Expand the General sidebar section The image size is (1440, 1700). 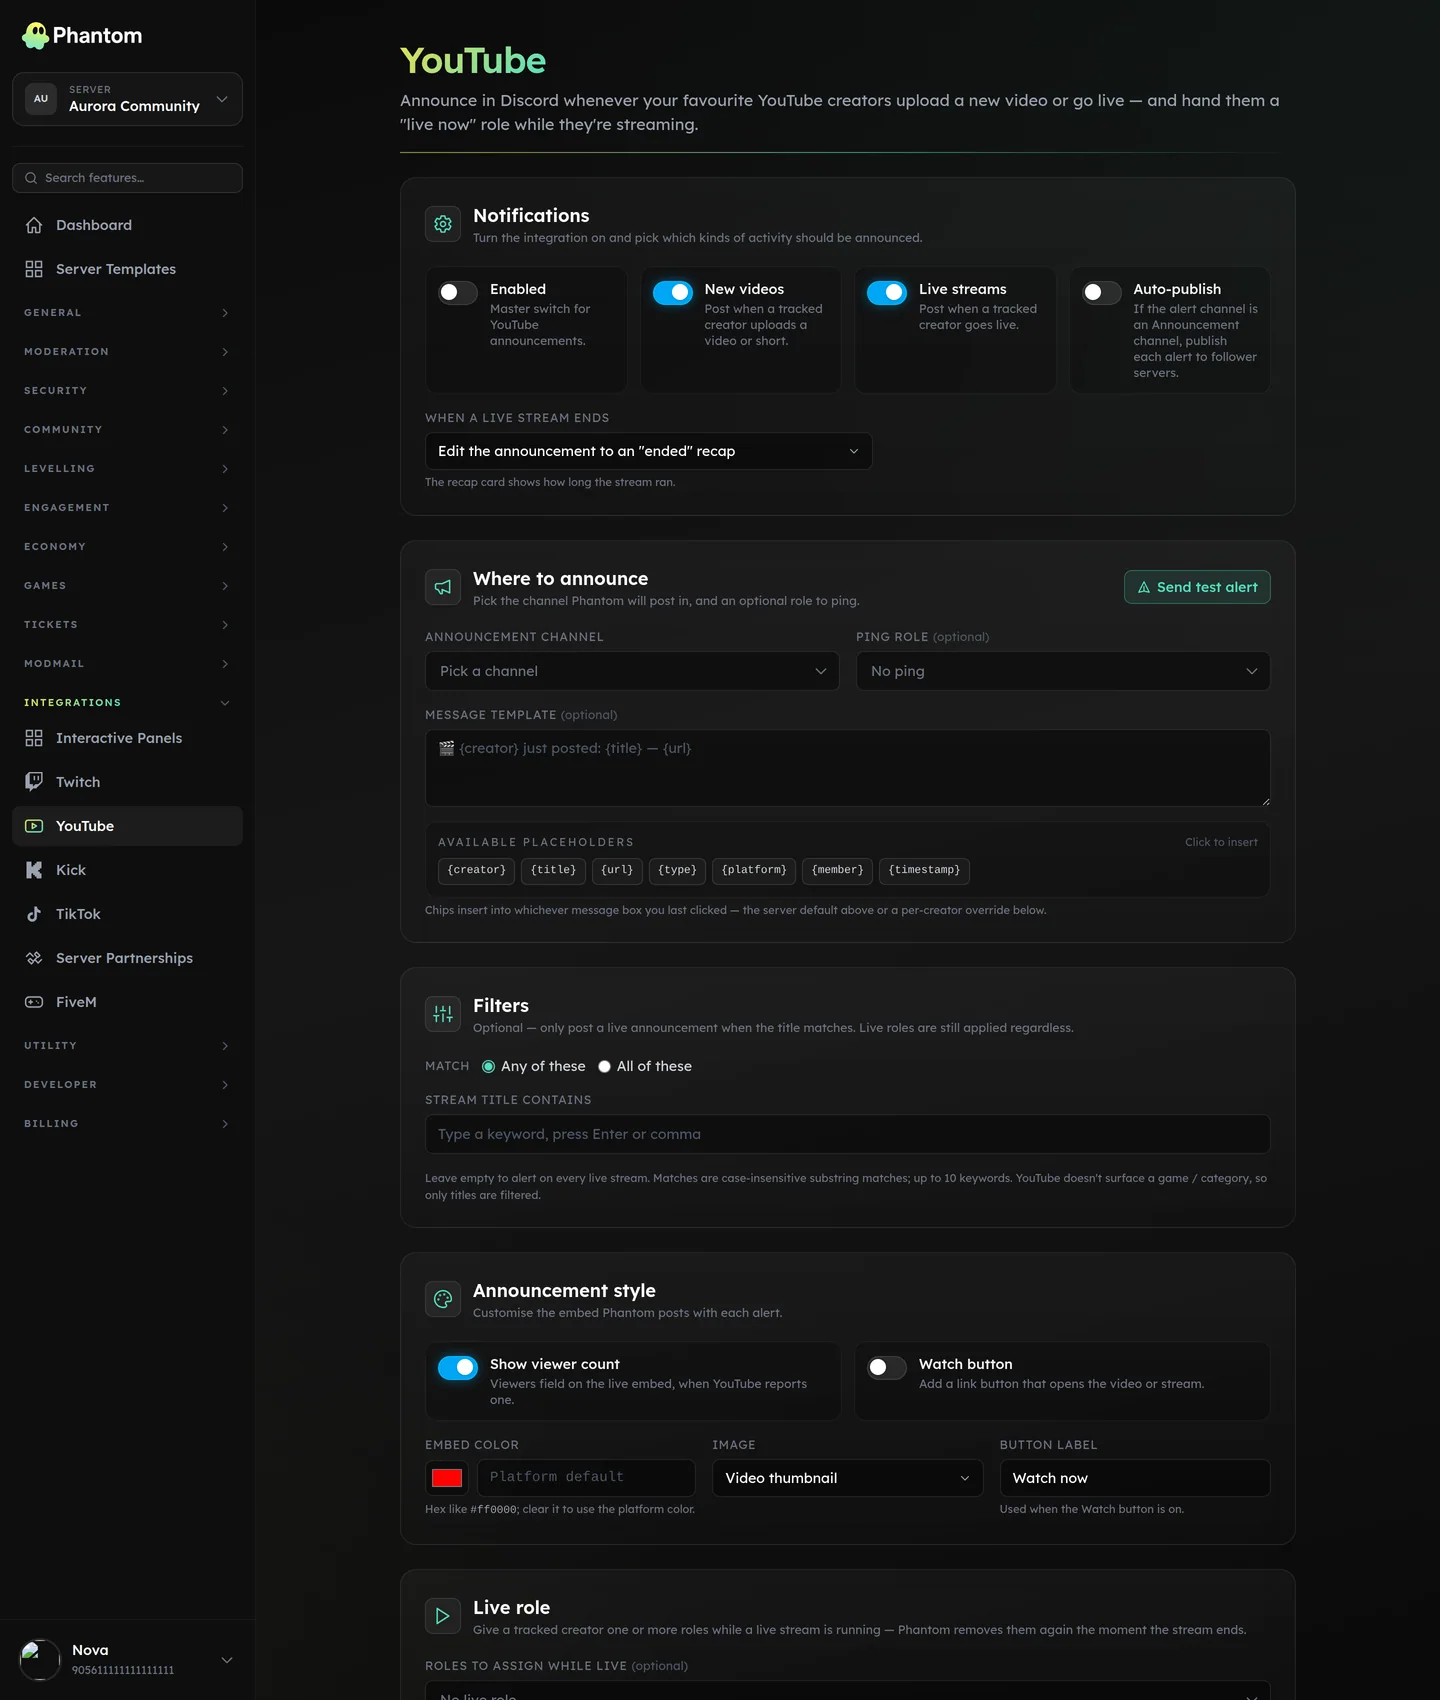(127, 313)
